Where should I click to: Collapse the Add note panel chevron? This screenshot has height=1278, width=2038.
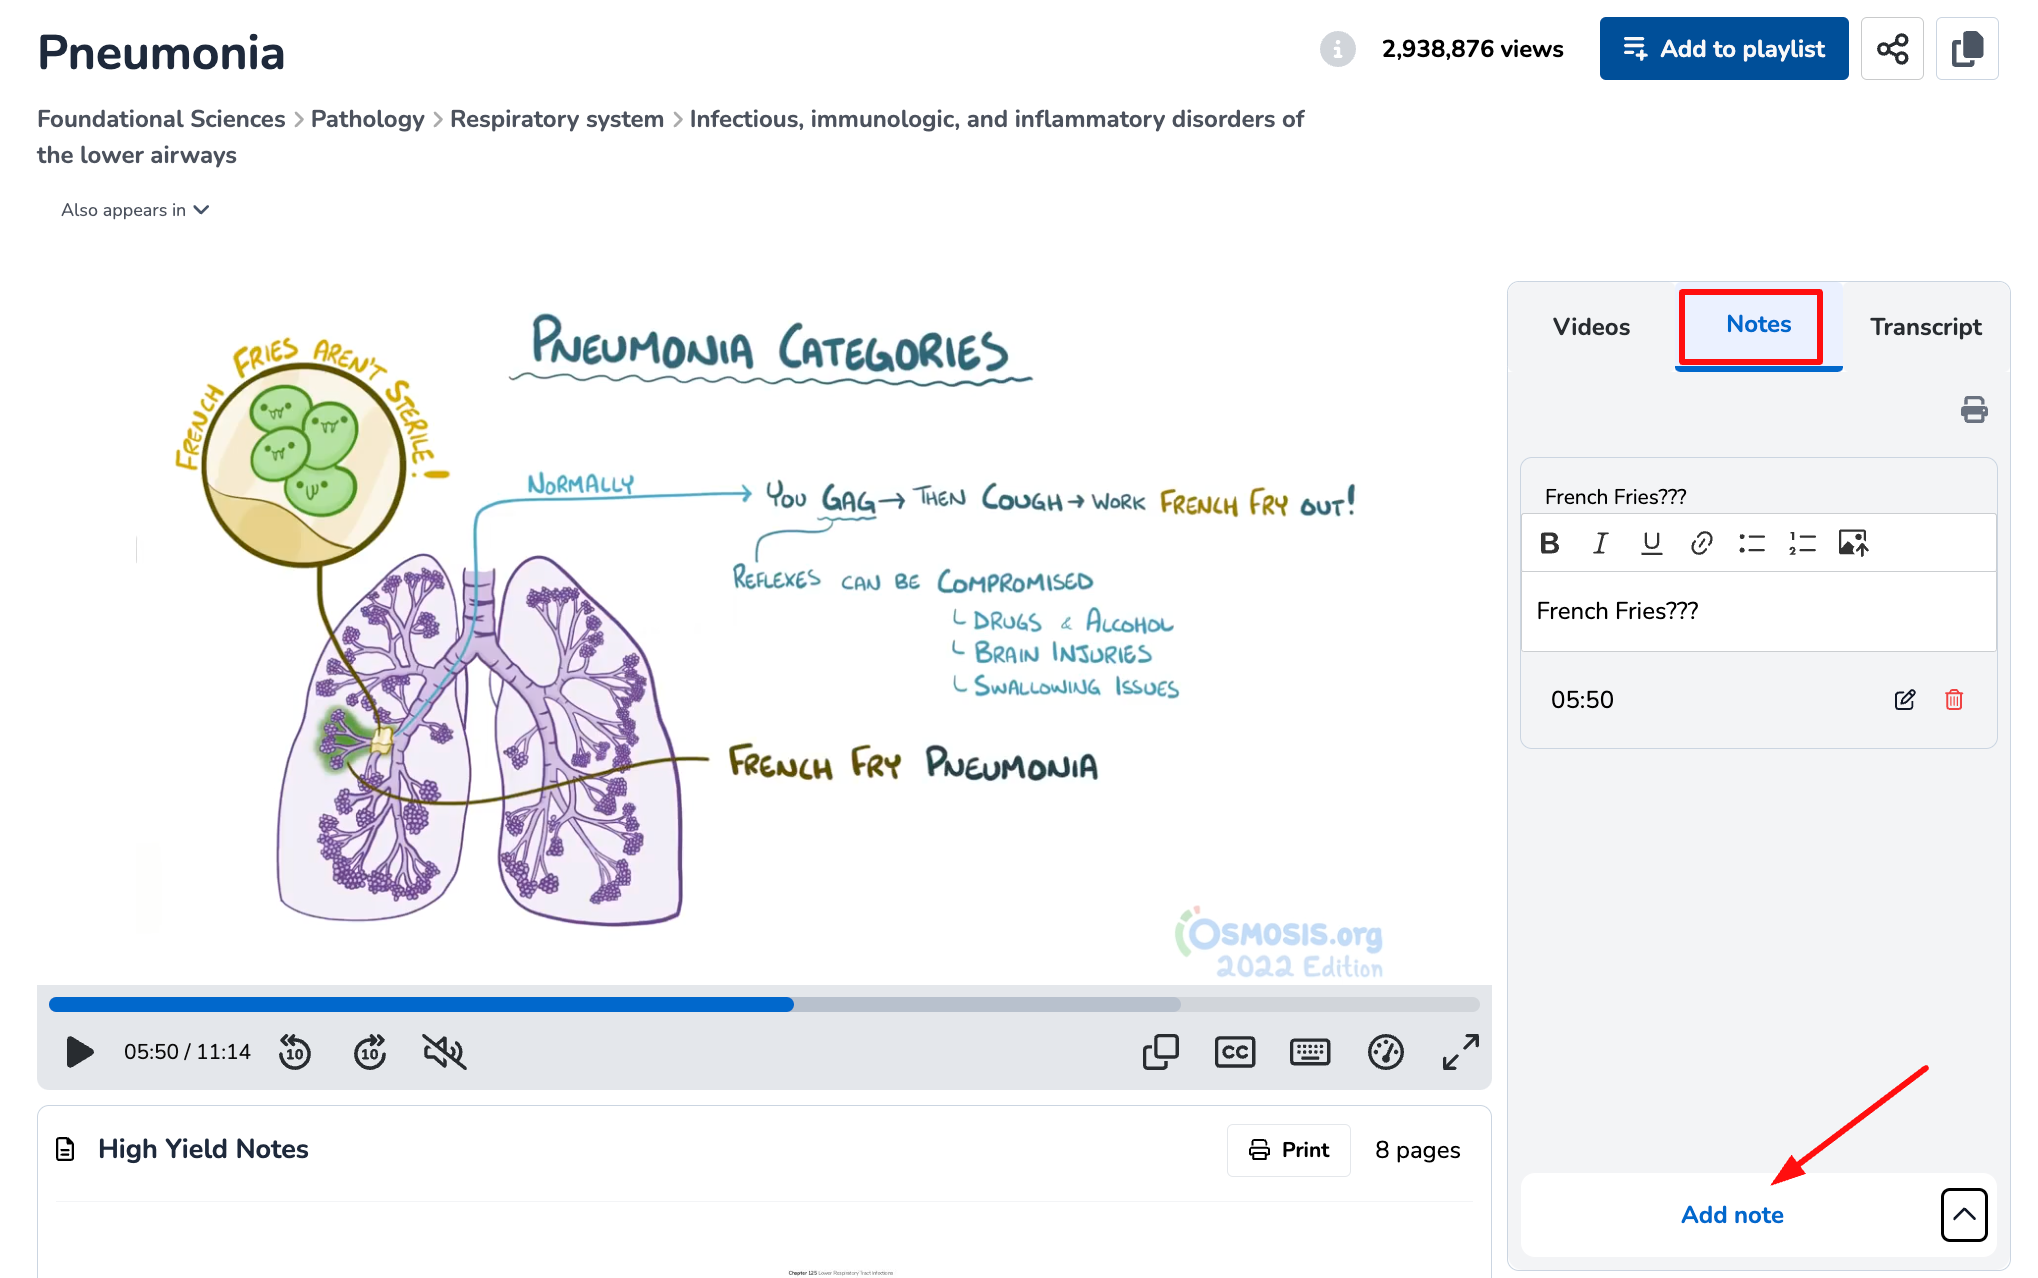coord(1963,1214)
